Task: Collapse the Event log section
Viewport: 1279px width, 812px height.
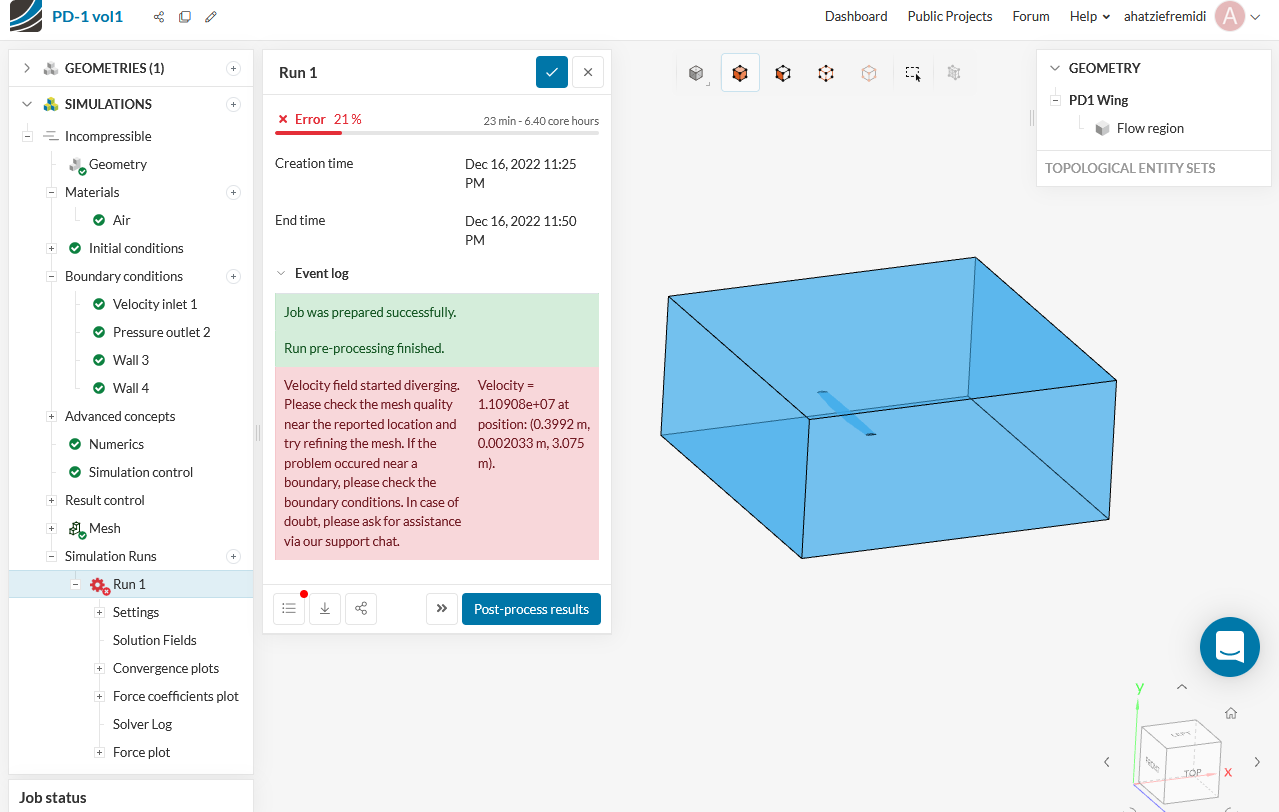Action: coord(279,273)
